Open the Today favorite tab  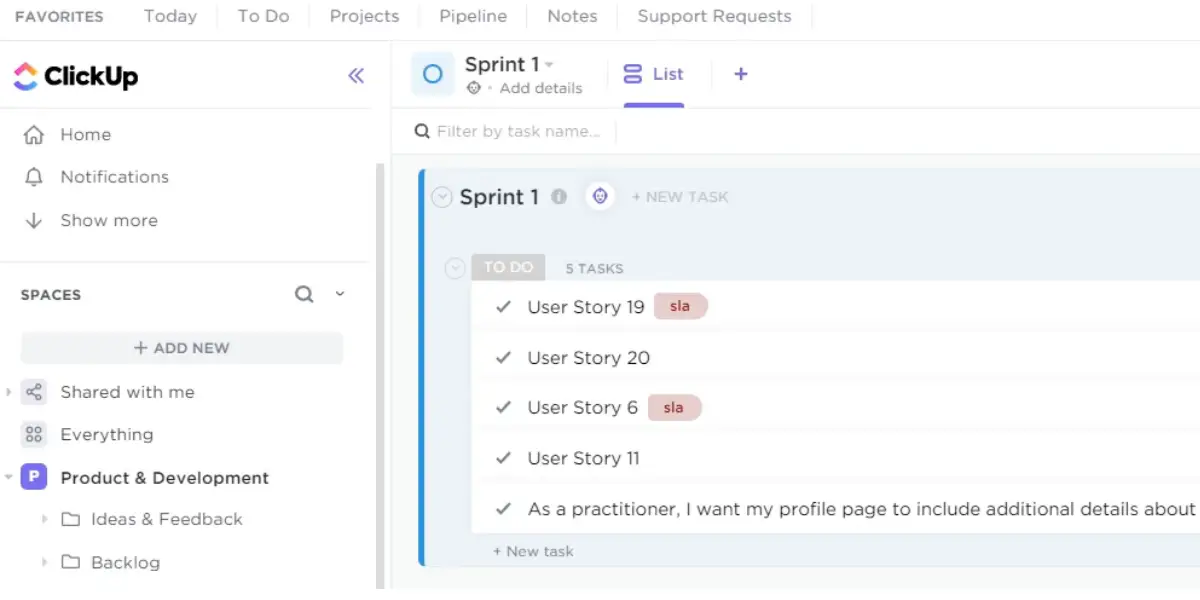pos(170,16)
